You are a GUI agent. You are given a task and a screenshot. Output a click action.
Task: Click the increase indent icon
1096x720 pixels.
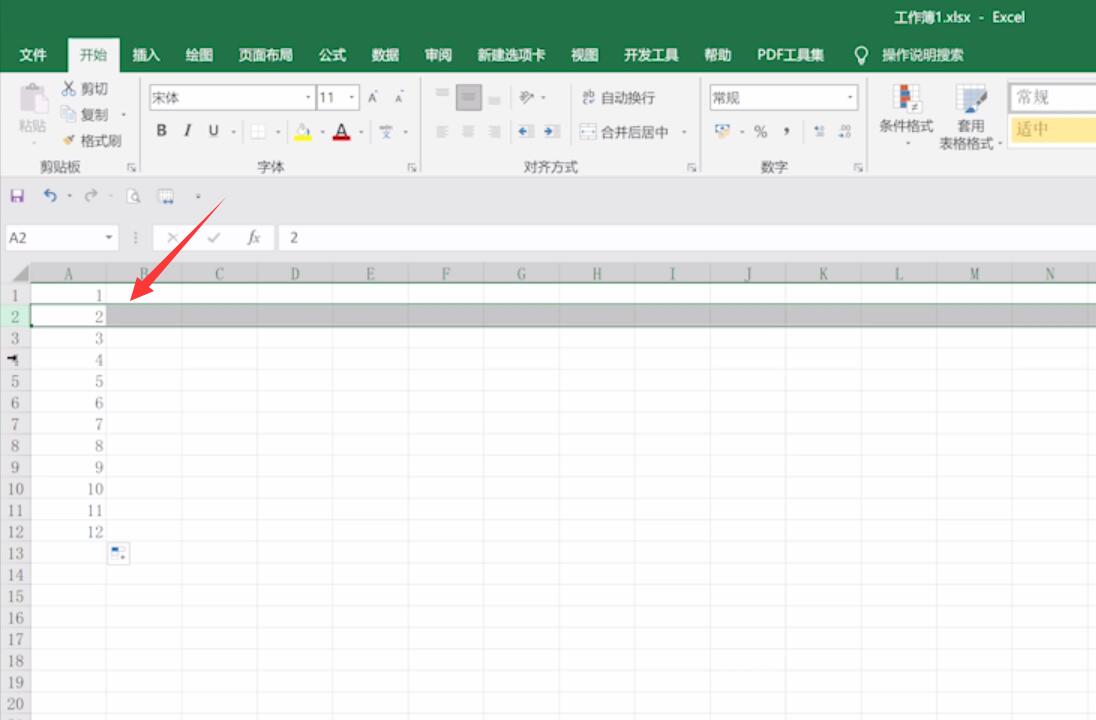point(551,131)
